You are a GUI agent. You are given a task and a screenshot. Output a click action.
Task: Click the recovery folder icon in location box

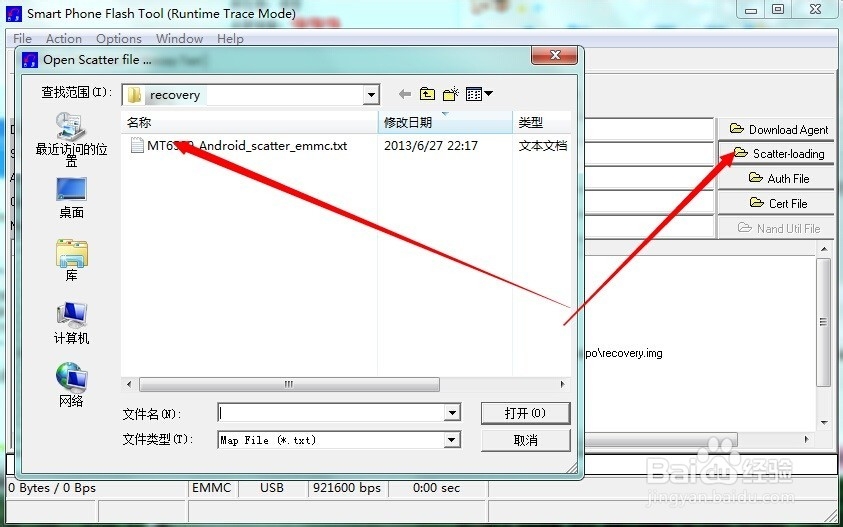point(134,95)
